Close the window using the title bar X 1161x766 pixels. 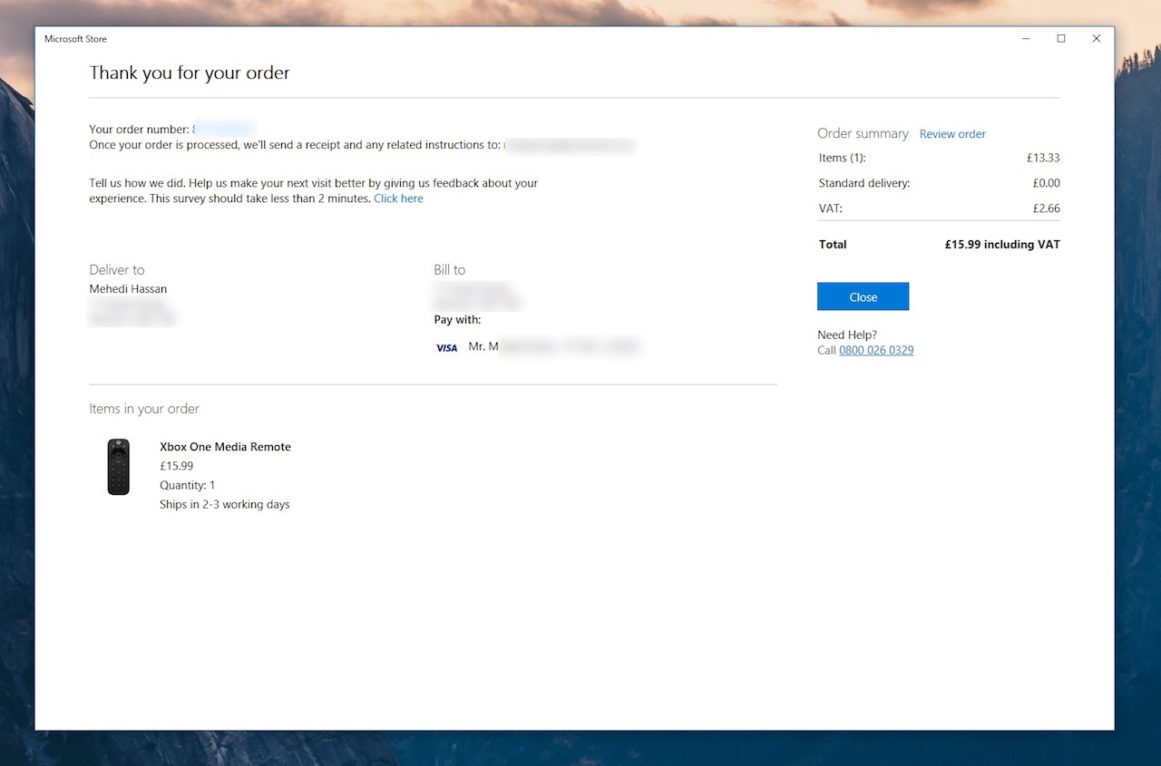click(1096, 39)
